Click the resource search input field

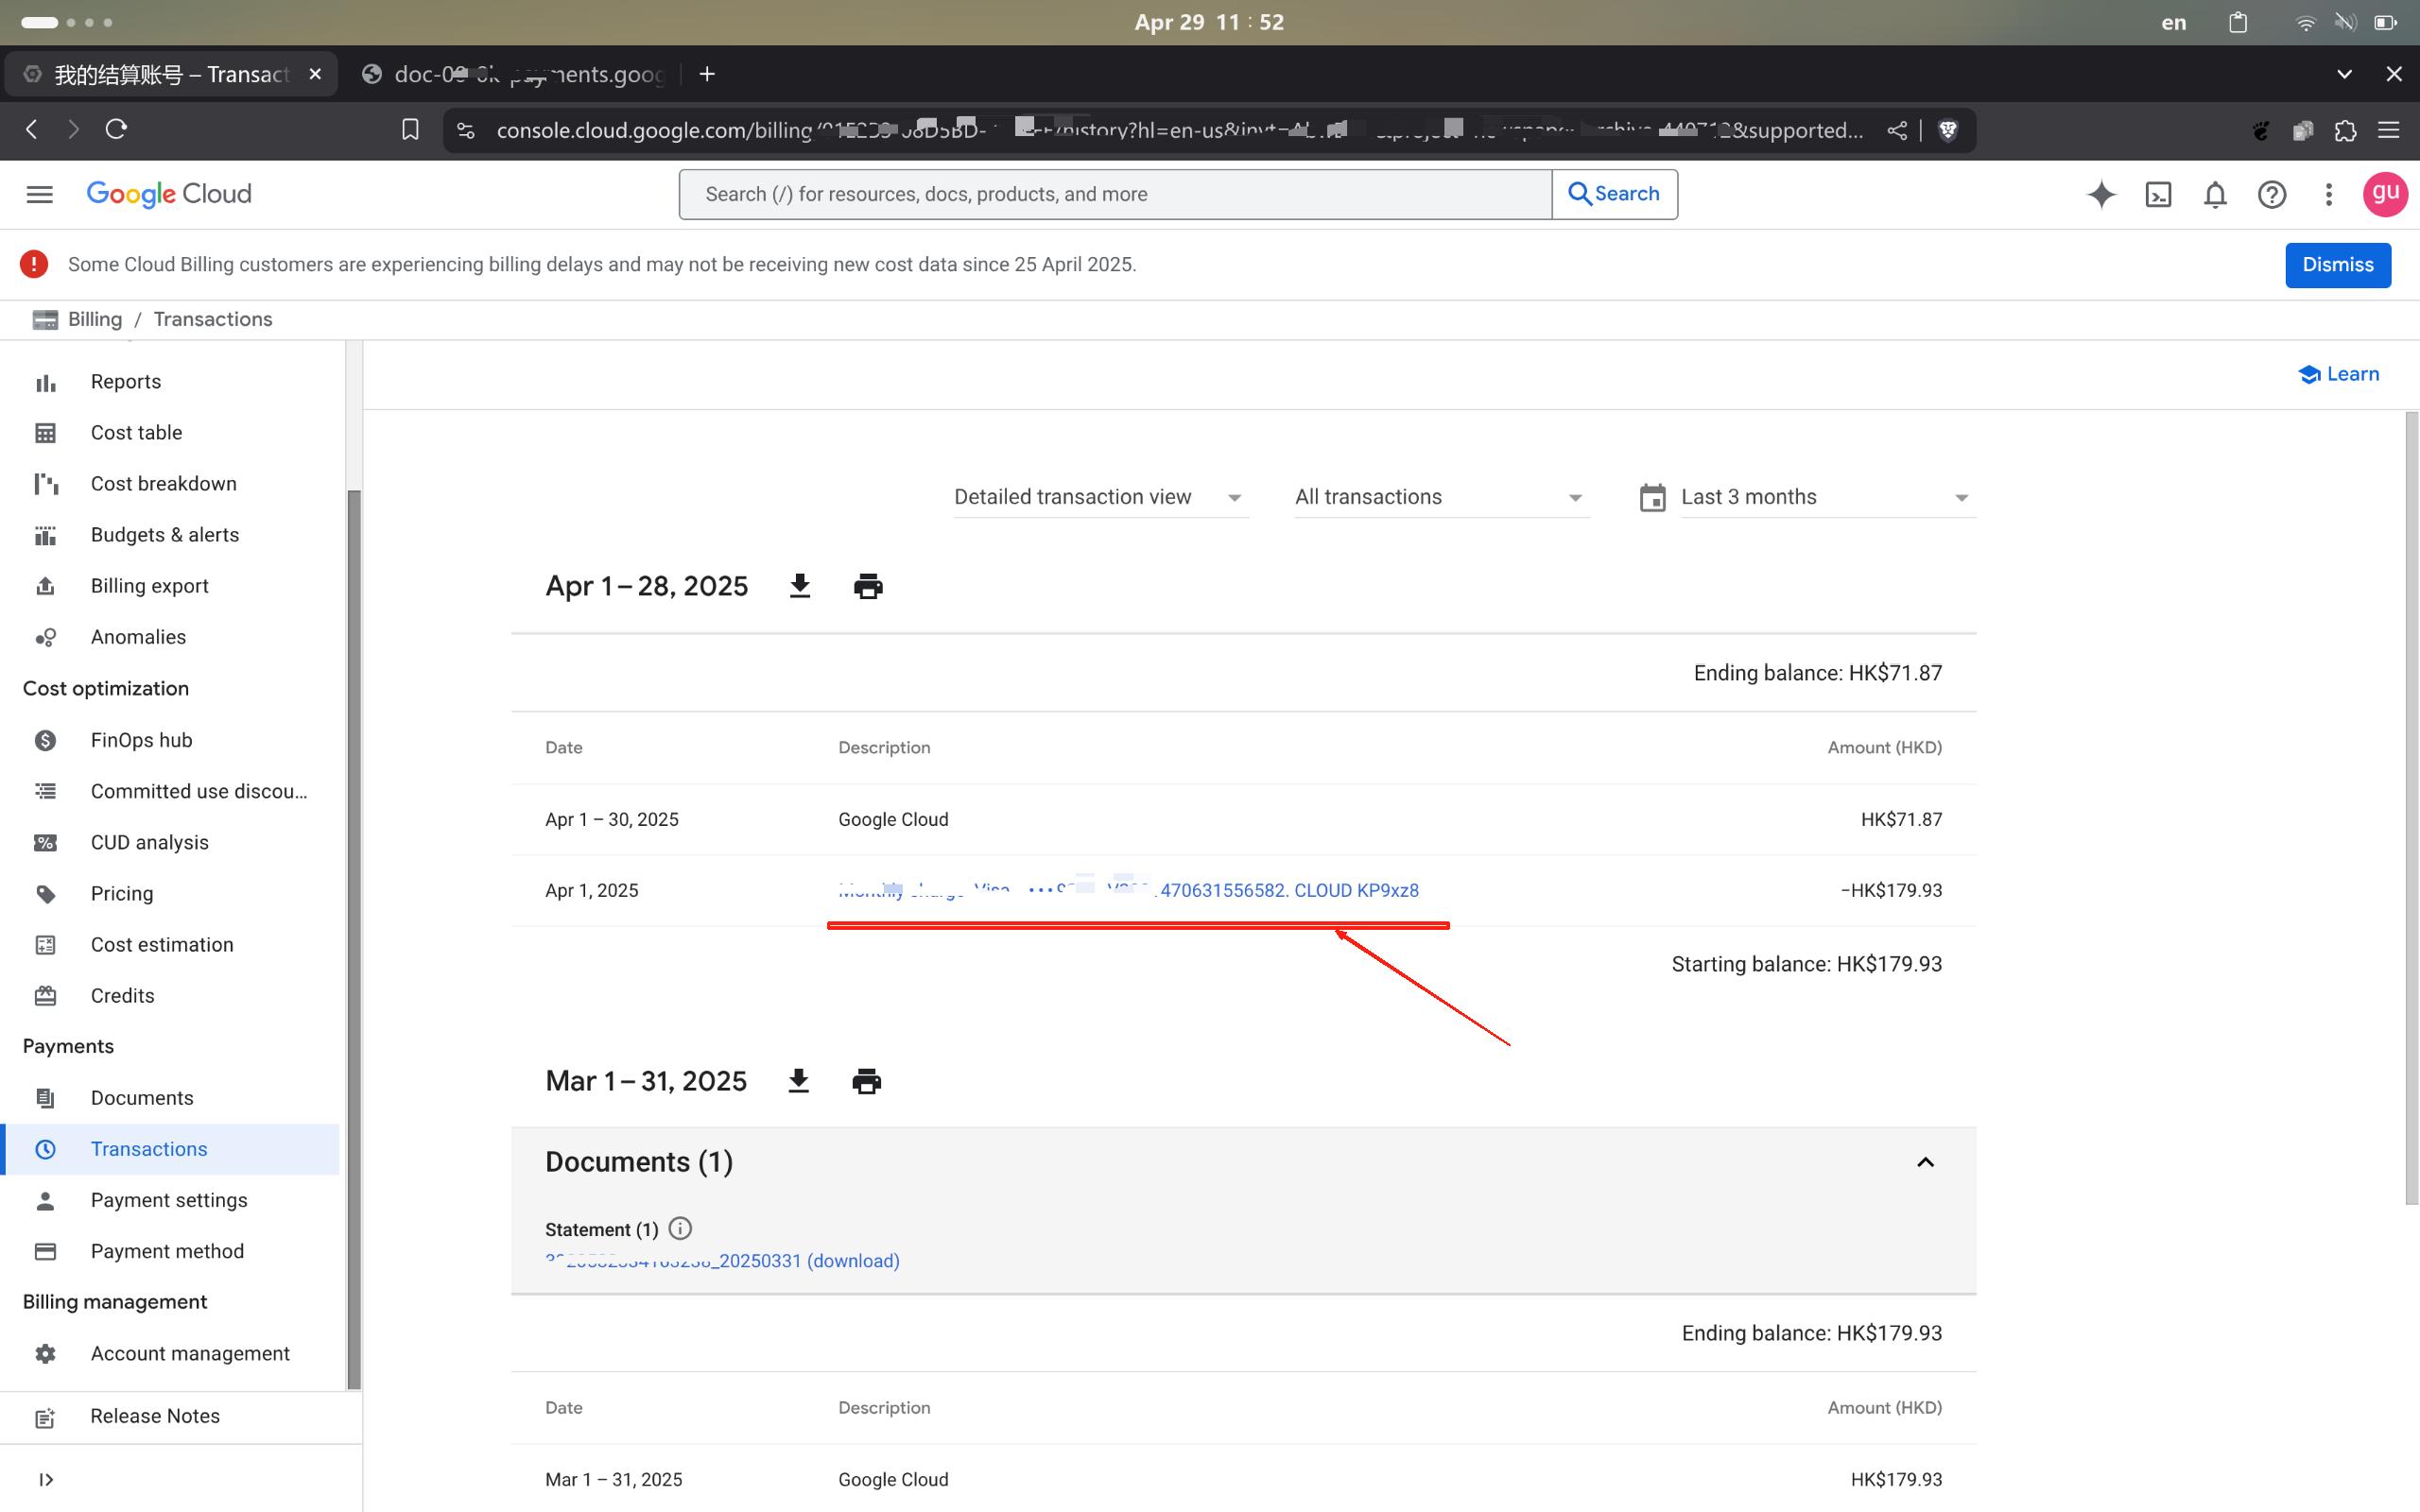tap(1115, 194)
